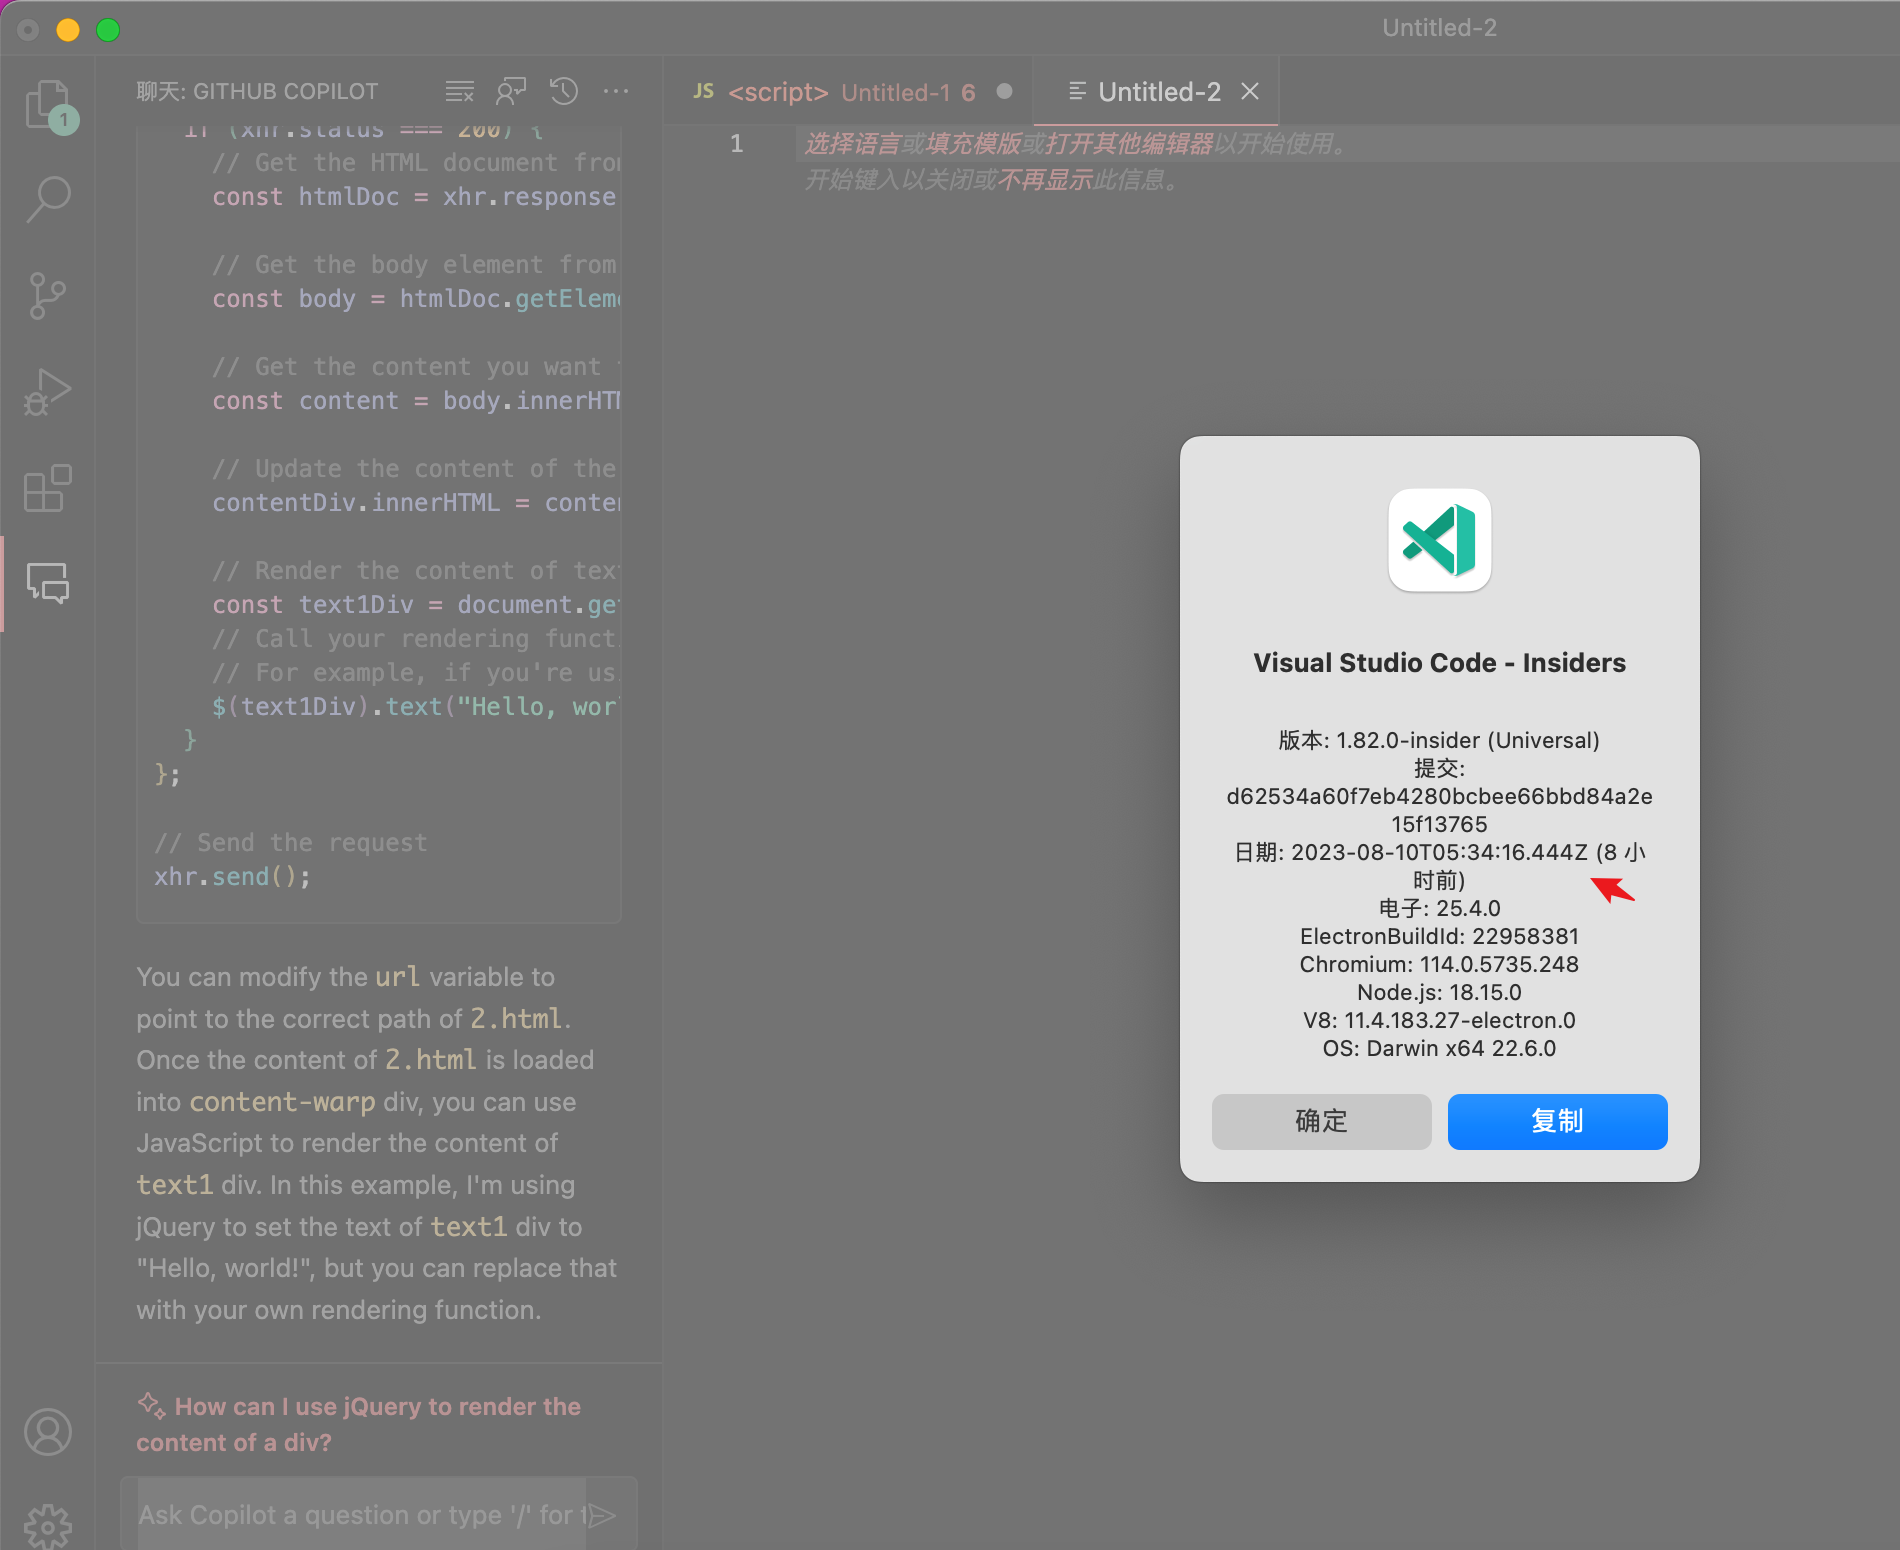
Task: Click the 复制 button to copy version info
Action: [1556, 1121]
